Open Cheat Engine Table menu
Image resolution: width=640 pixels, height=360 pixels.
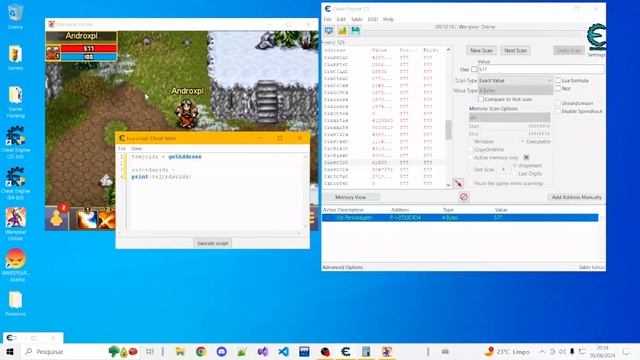[x=357, y=19]
